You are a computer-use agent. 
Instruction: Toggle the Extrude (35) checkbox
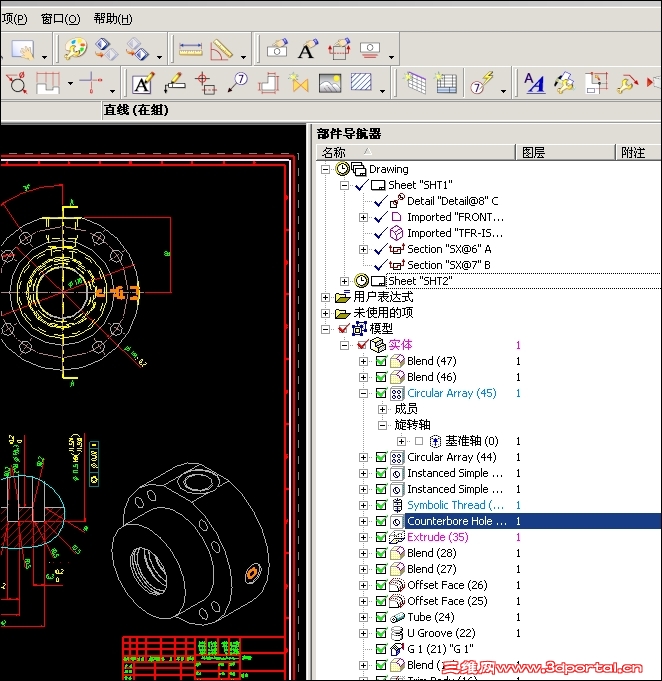point(381,537)
